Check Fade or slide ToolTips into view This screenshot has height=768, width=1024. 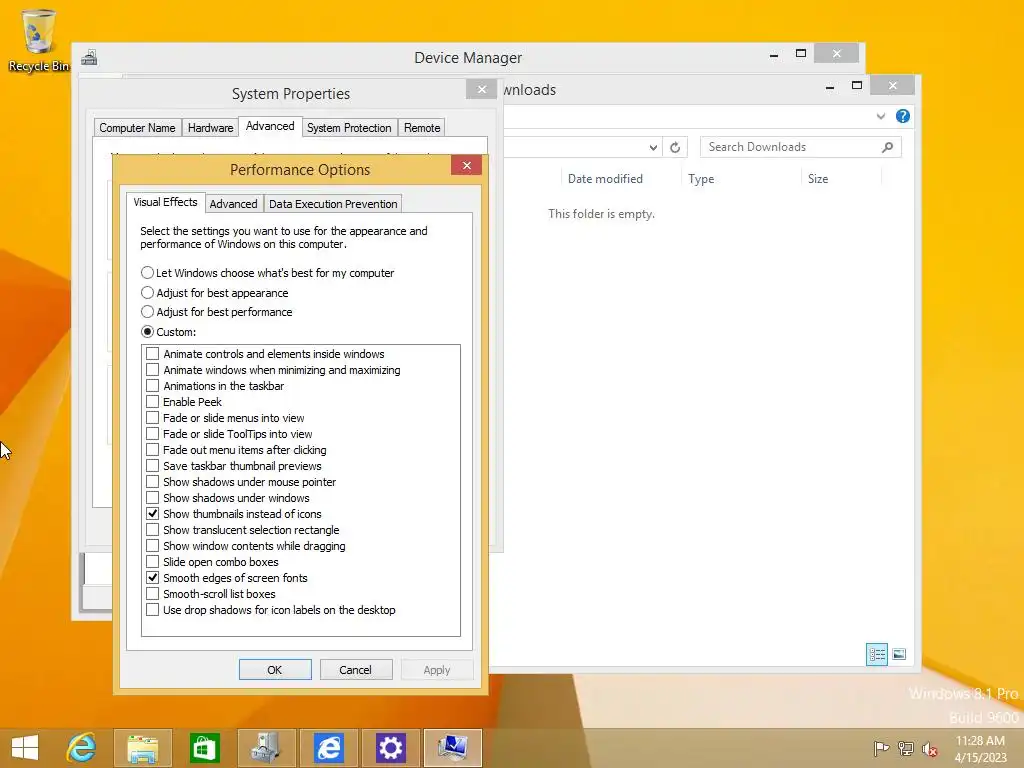(152, 434)
